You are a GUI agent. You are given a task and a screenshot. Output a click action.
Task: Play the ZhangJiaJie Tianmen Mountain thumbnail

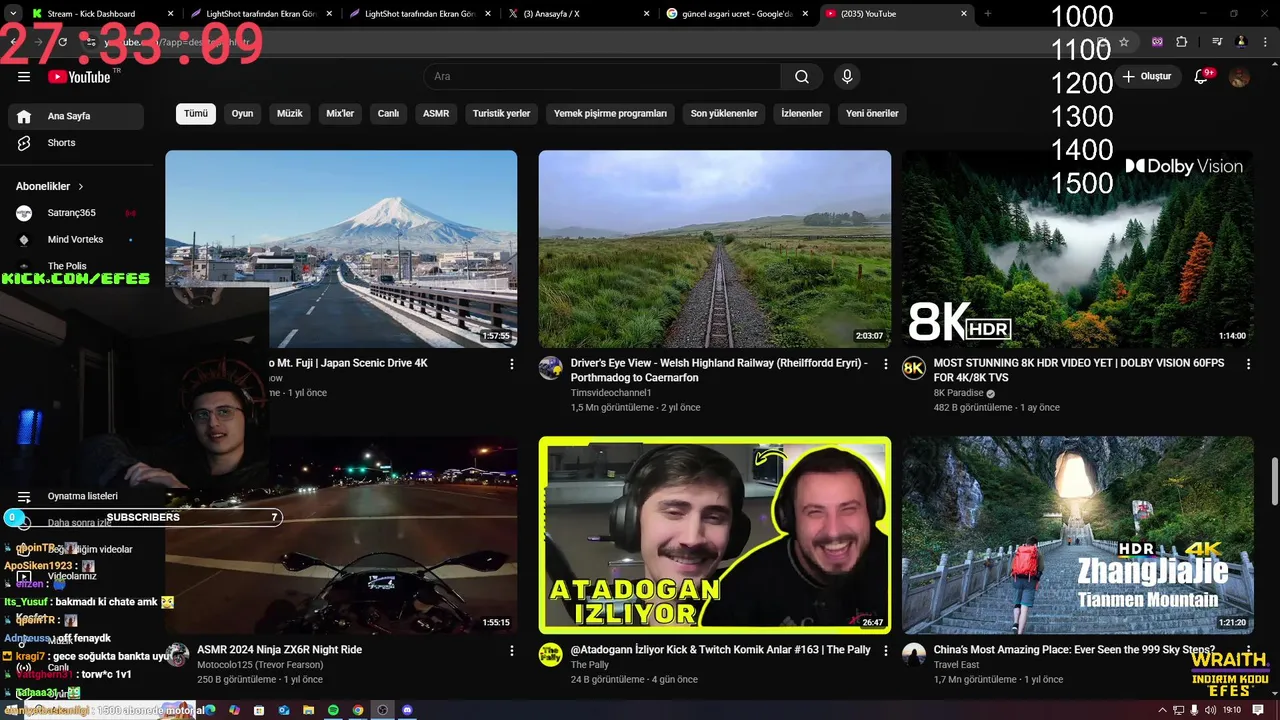[x=1078, y=535]
